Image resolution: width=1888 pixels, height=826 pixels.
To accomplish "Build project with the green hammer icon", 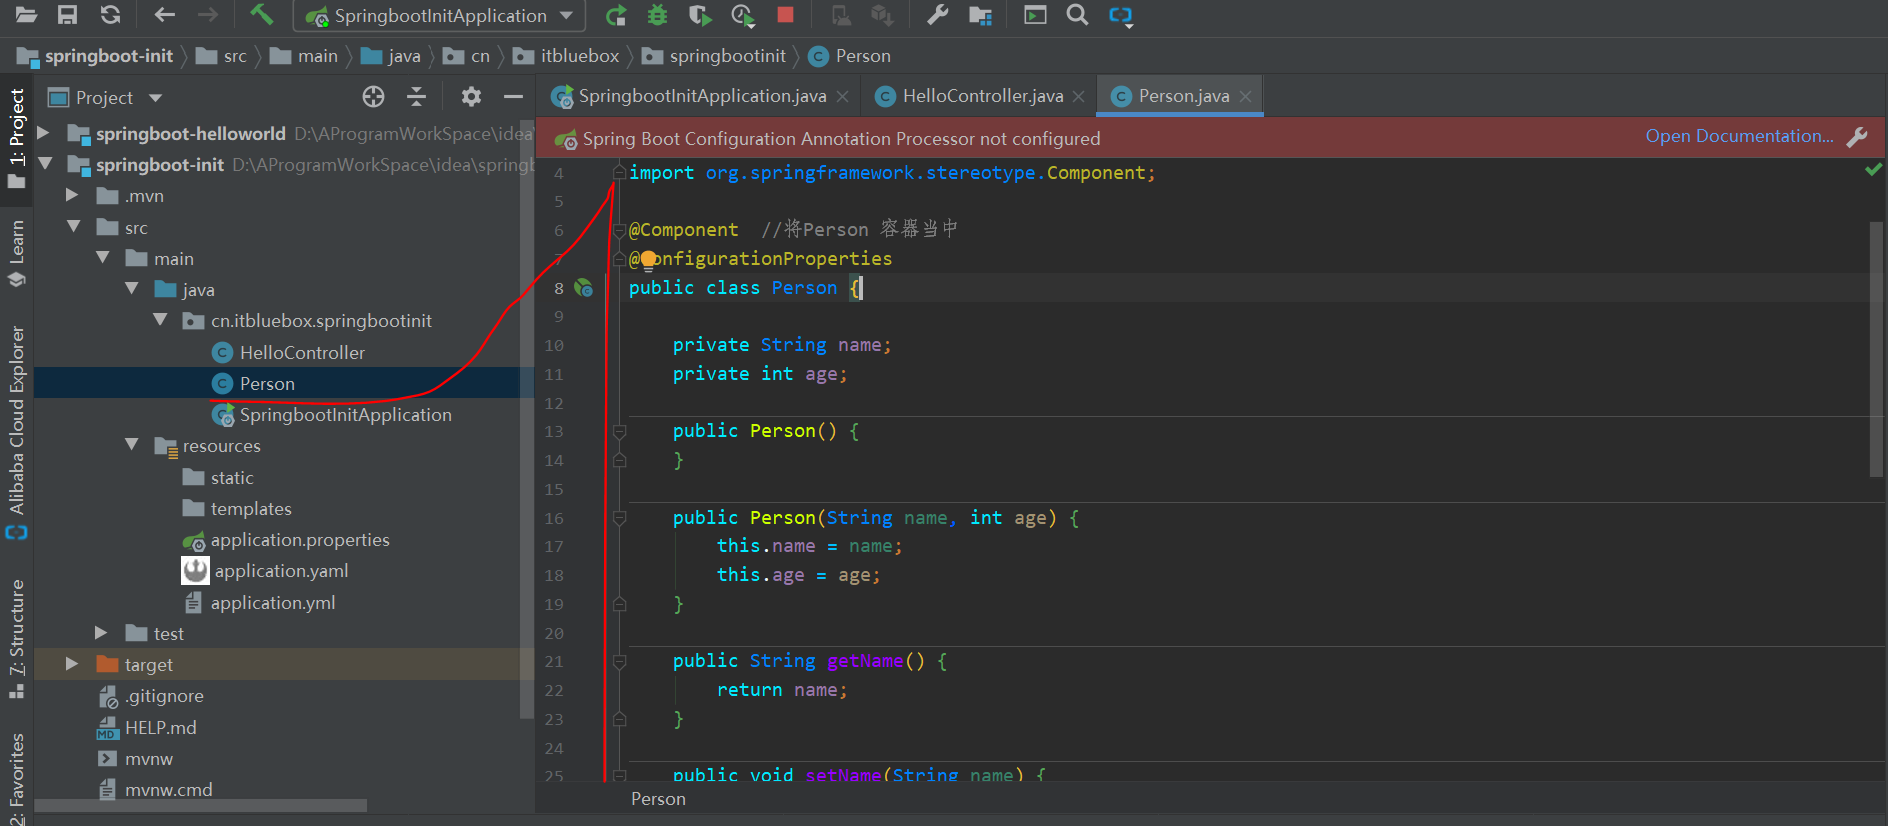I will pyautogui.click(x=261, y=14).
